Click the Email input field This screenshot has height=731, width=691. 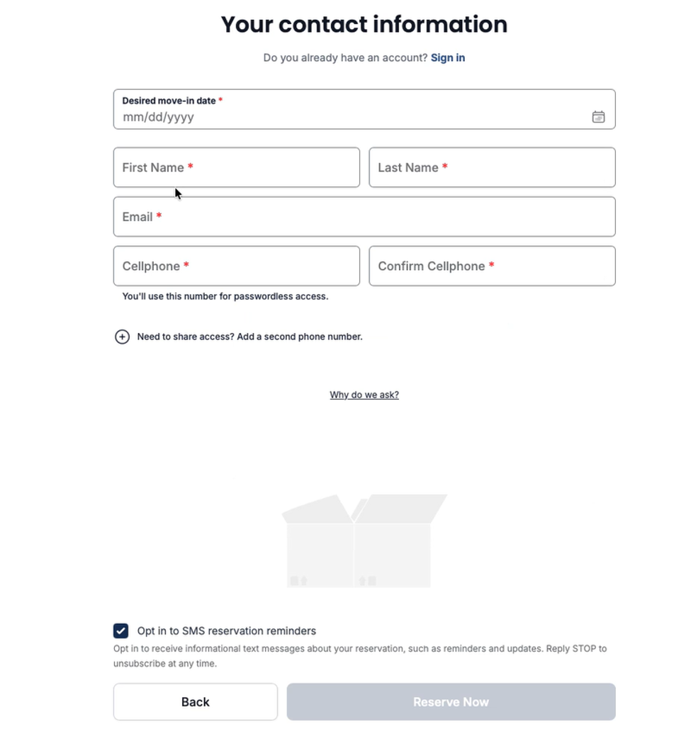[x=364, y=217]
